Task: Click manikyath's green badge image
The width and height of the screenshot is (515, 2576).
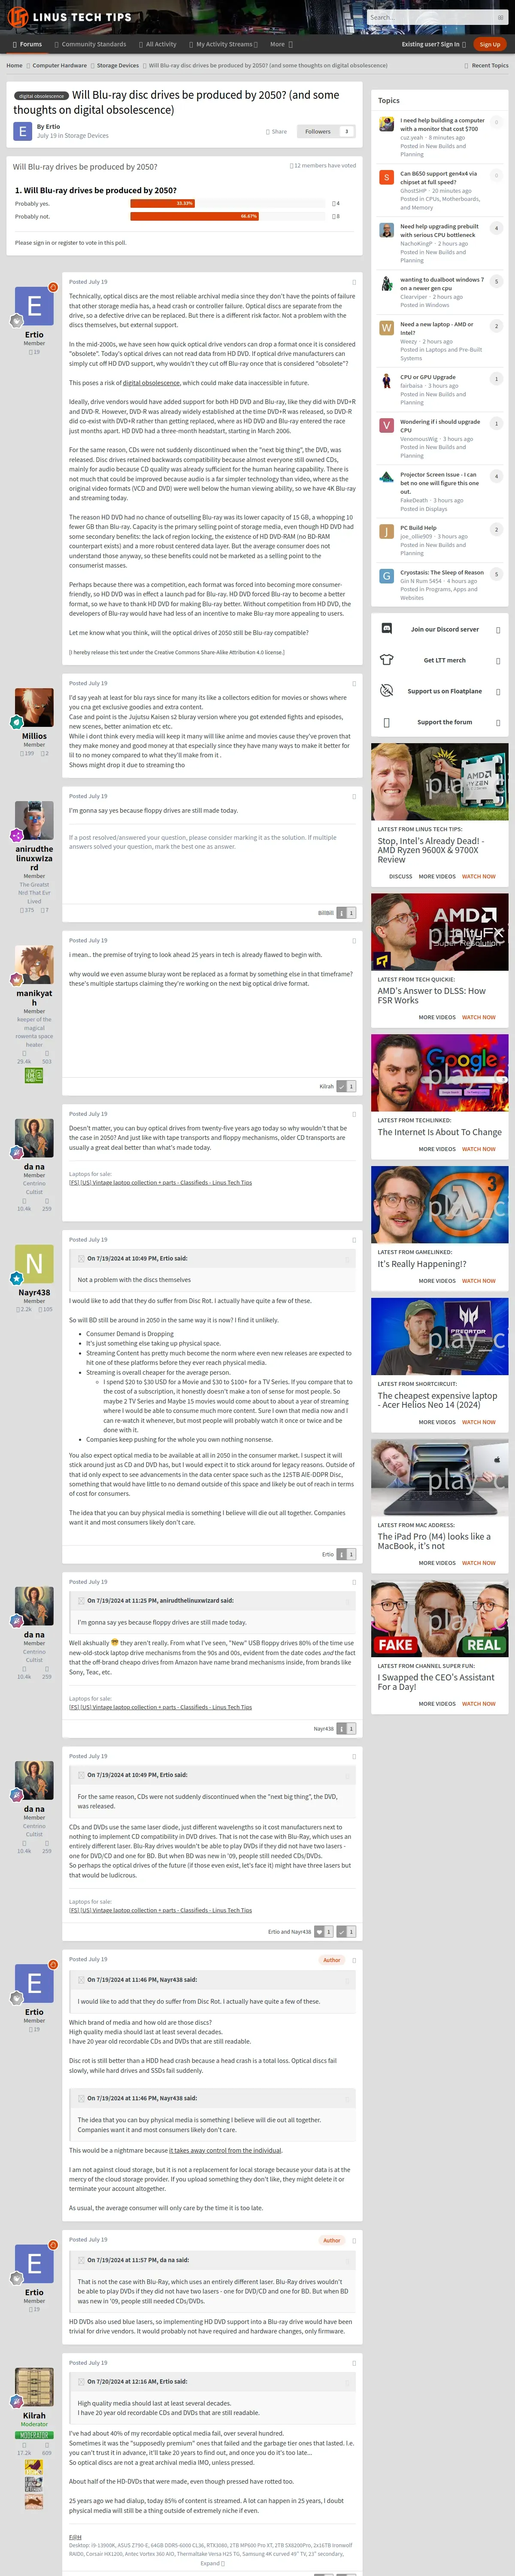Action: (34, 1076)
